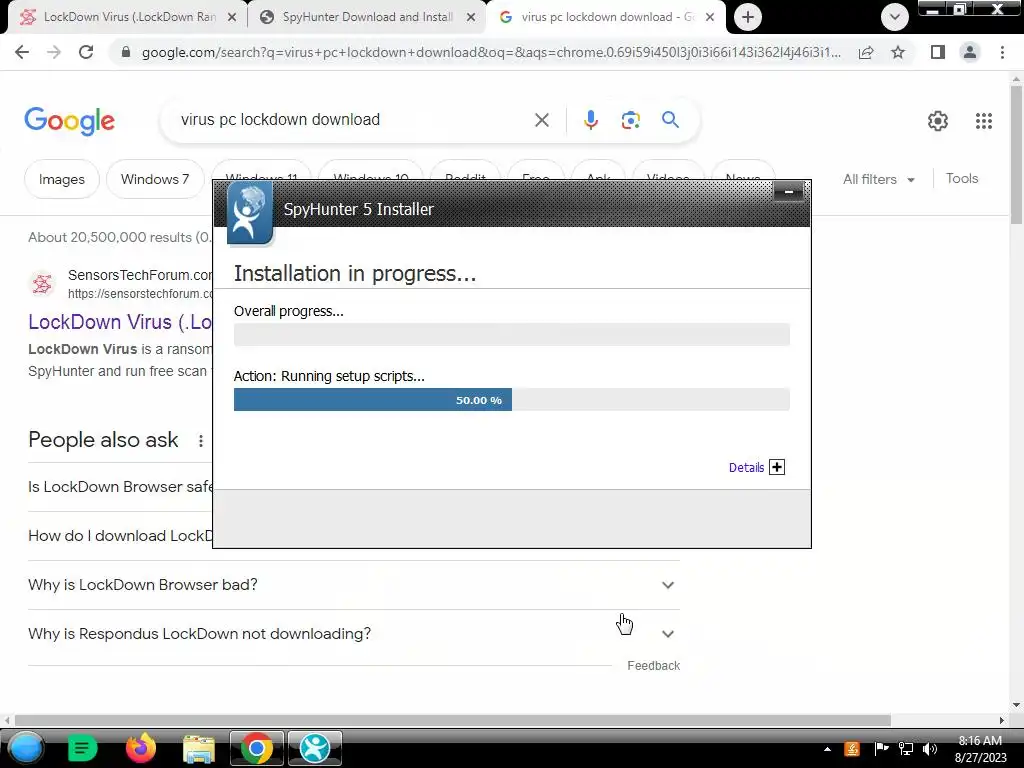Expand 'How do I download LockDown' question
Screen dimensions: 1024x768
point(120,536)
